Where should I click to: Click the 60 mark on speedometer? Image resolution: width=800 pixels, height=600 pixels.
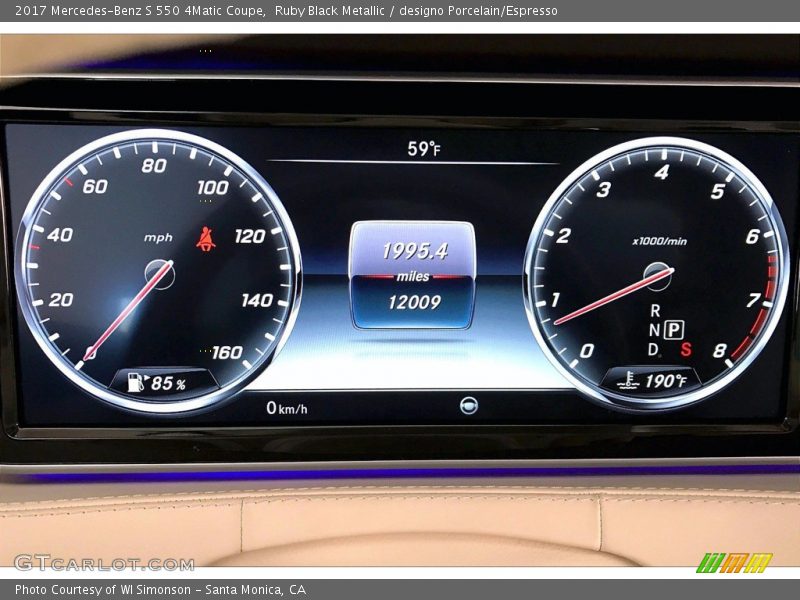[95, 187]
